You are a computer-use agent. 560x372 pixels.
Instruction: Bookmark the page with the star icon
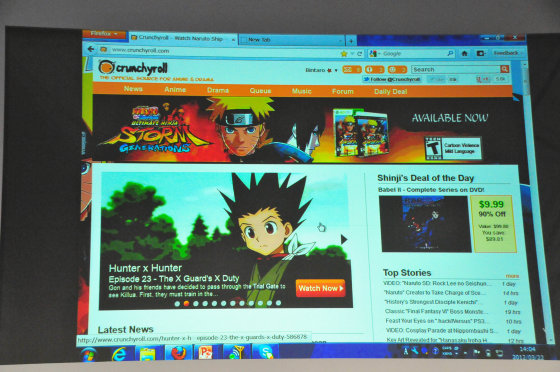(344, 54)
